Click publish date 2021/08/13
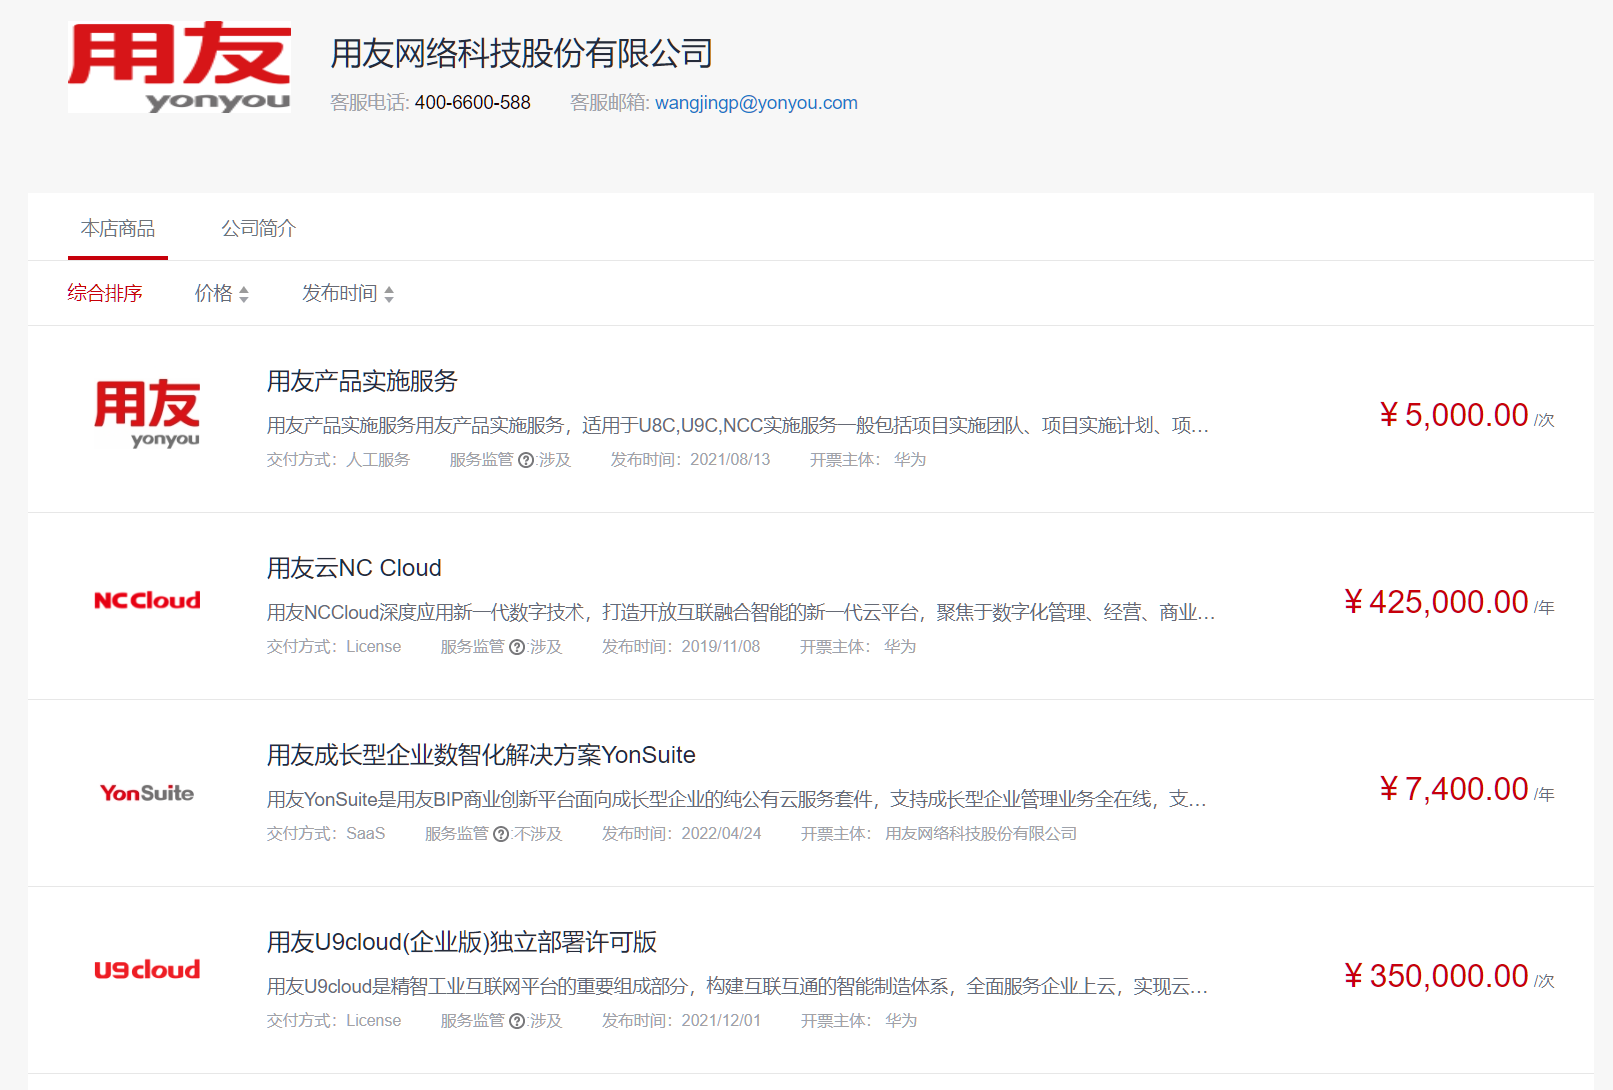The image size is (1613, 1090). pyautogui.click(x=730, y=460)
